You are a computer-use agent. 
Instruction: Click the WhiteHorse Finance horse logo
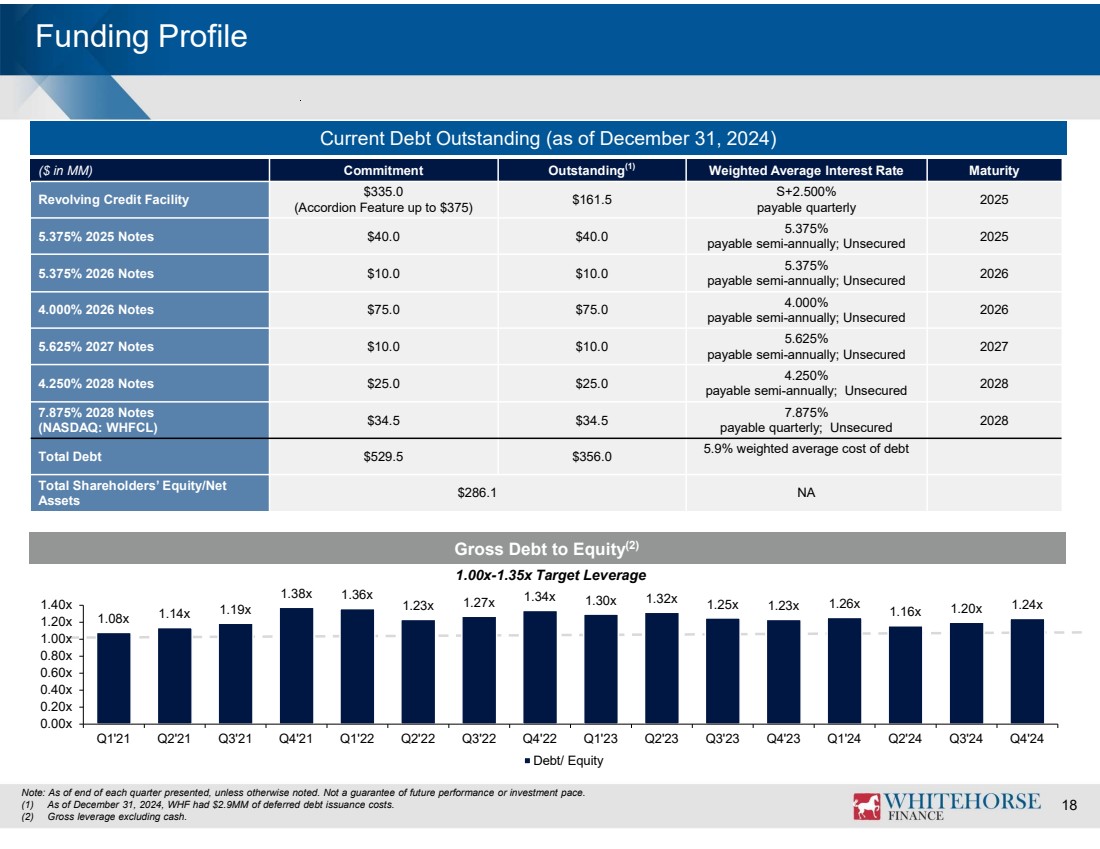pyautogui.click(x=866, y=806)
